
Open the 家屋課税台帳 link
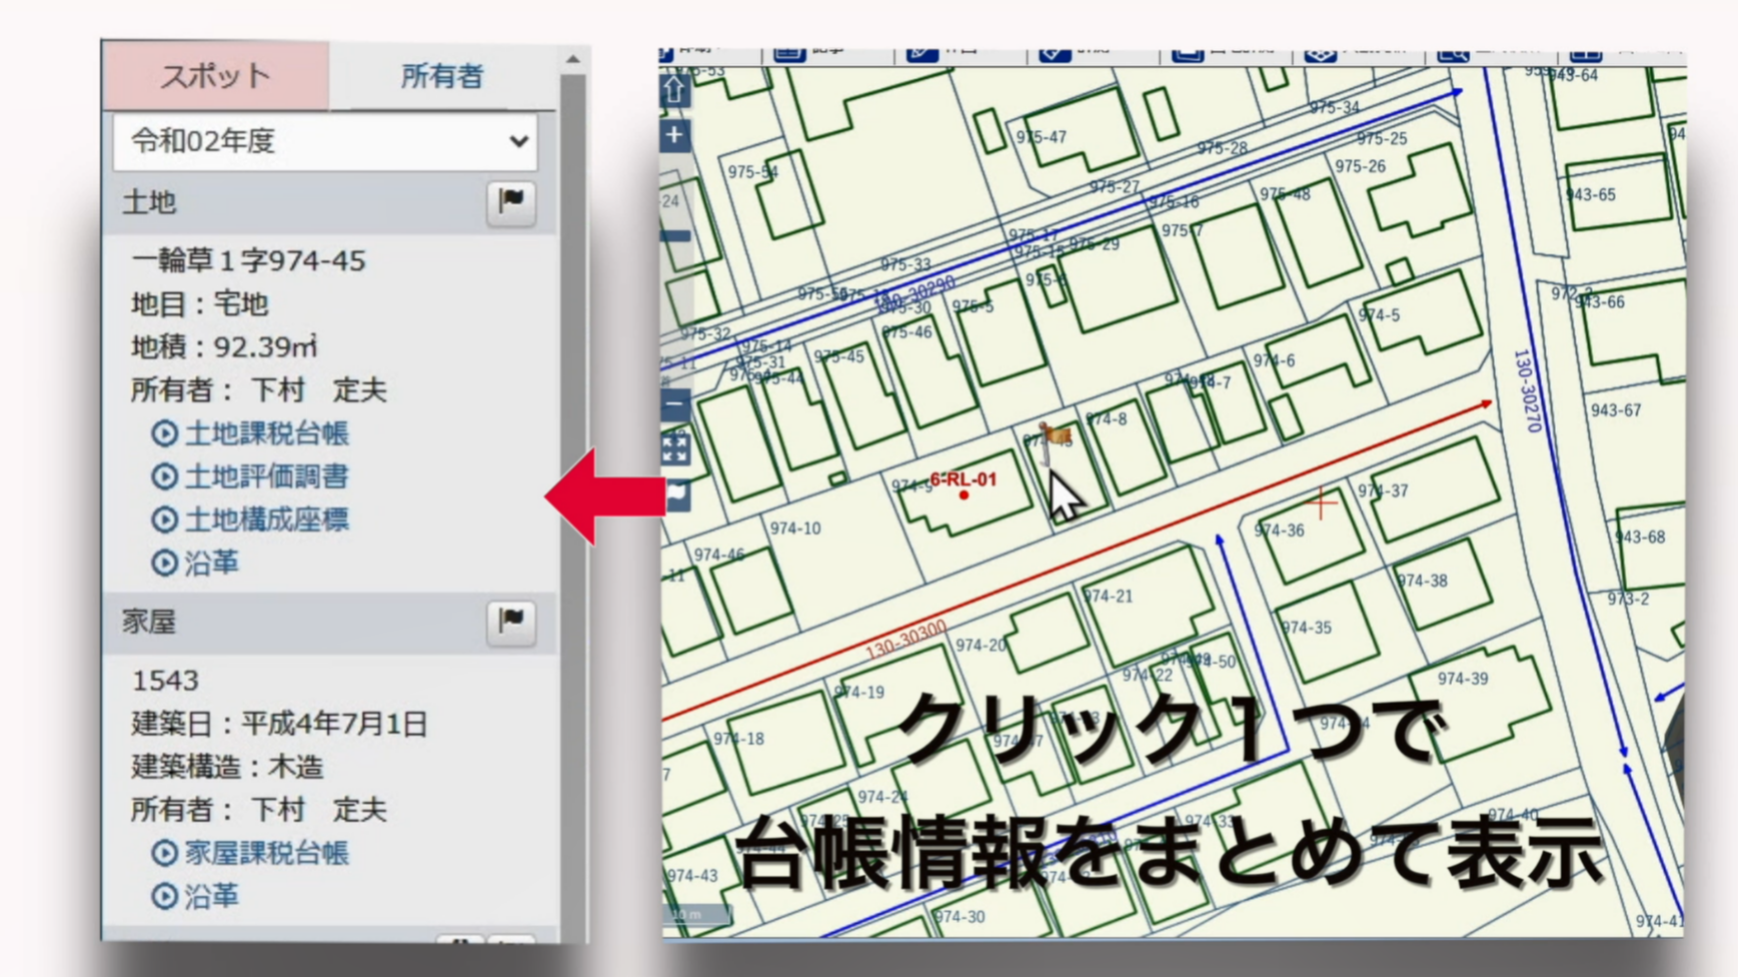click(266, 853)
